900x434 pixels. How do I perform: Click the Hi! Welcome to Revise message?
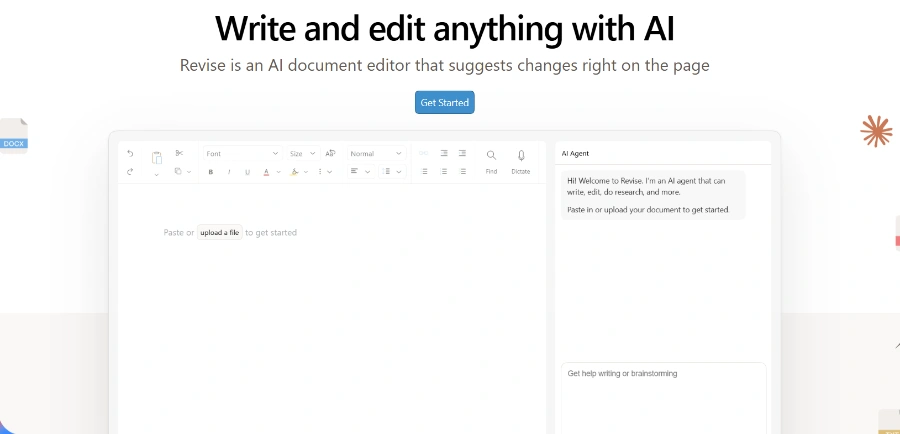pyautogui.click(x=646, y=186)
